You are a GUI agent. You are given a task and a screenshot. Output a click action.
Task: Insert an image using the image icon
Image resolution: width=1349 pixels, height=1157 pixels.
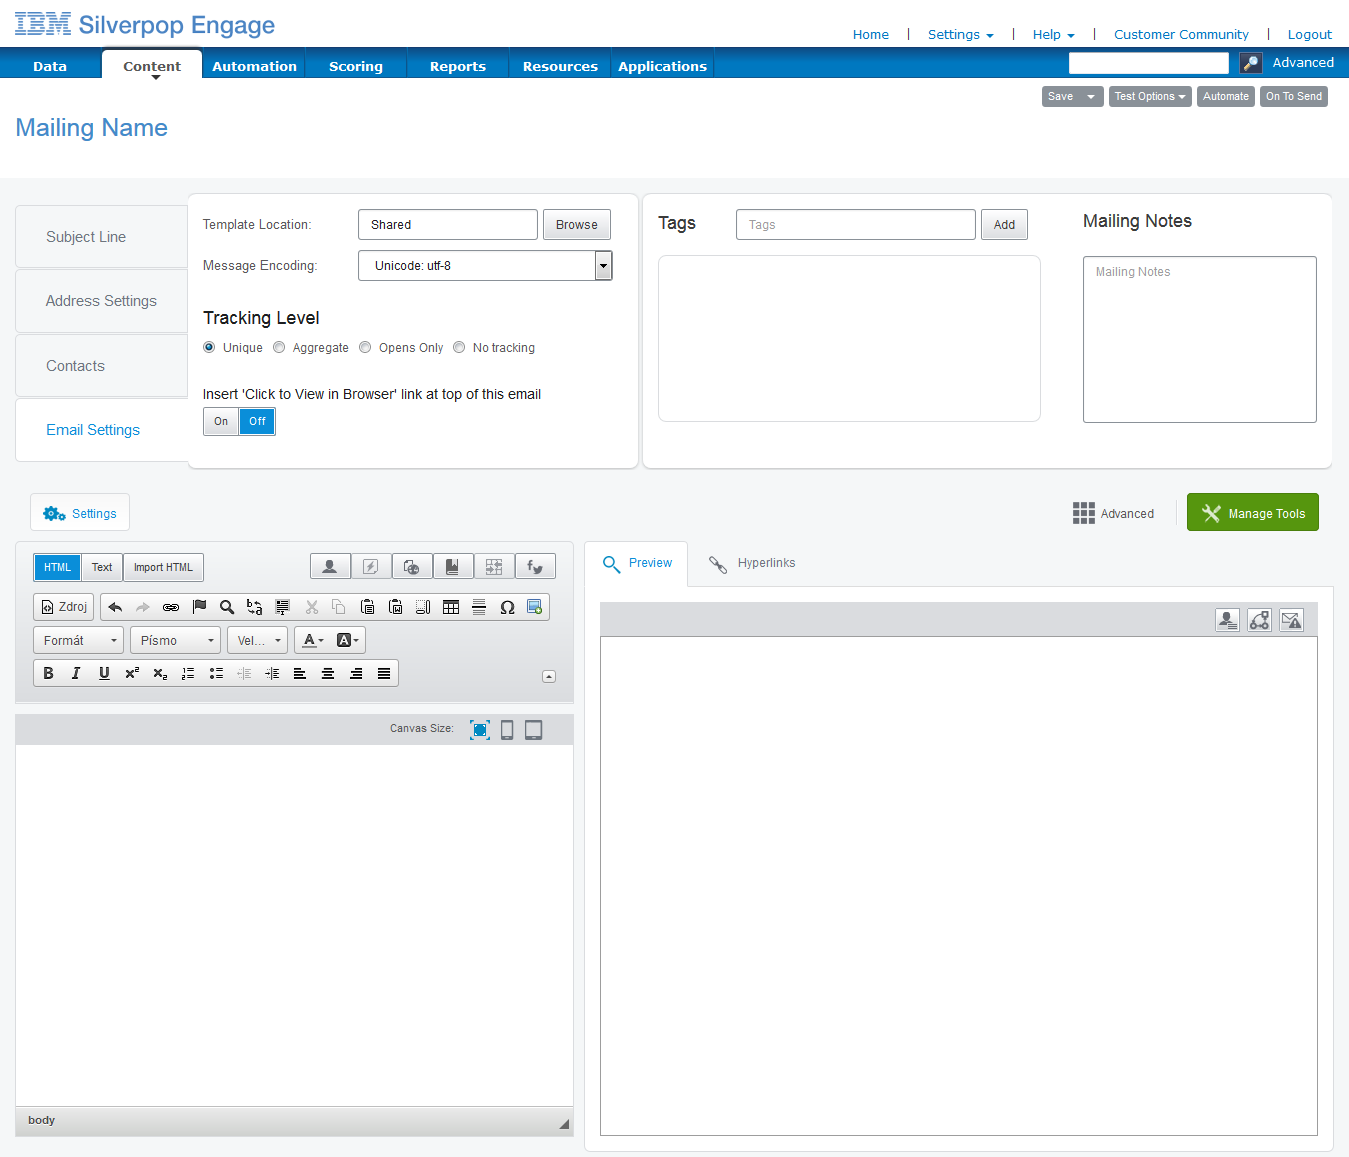535,607
